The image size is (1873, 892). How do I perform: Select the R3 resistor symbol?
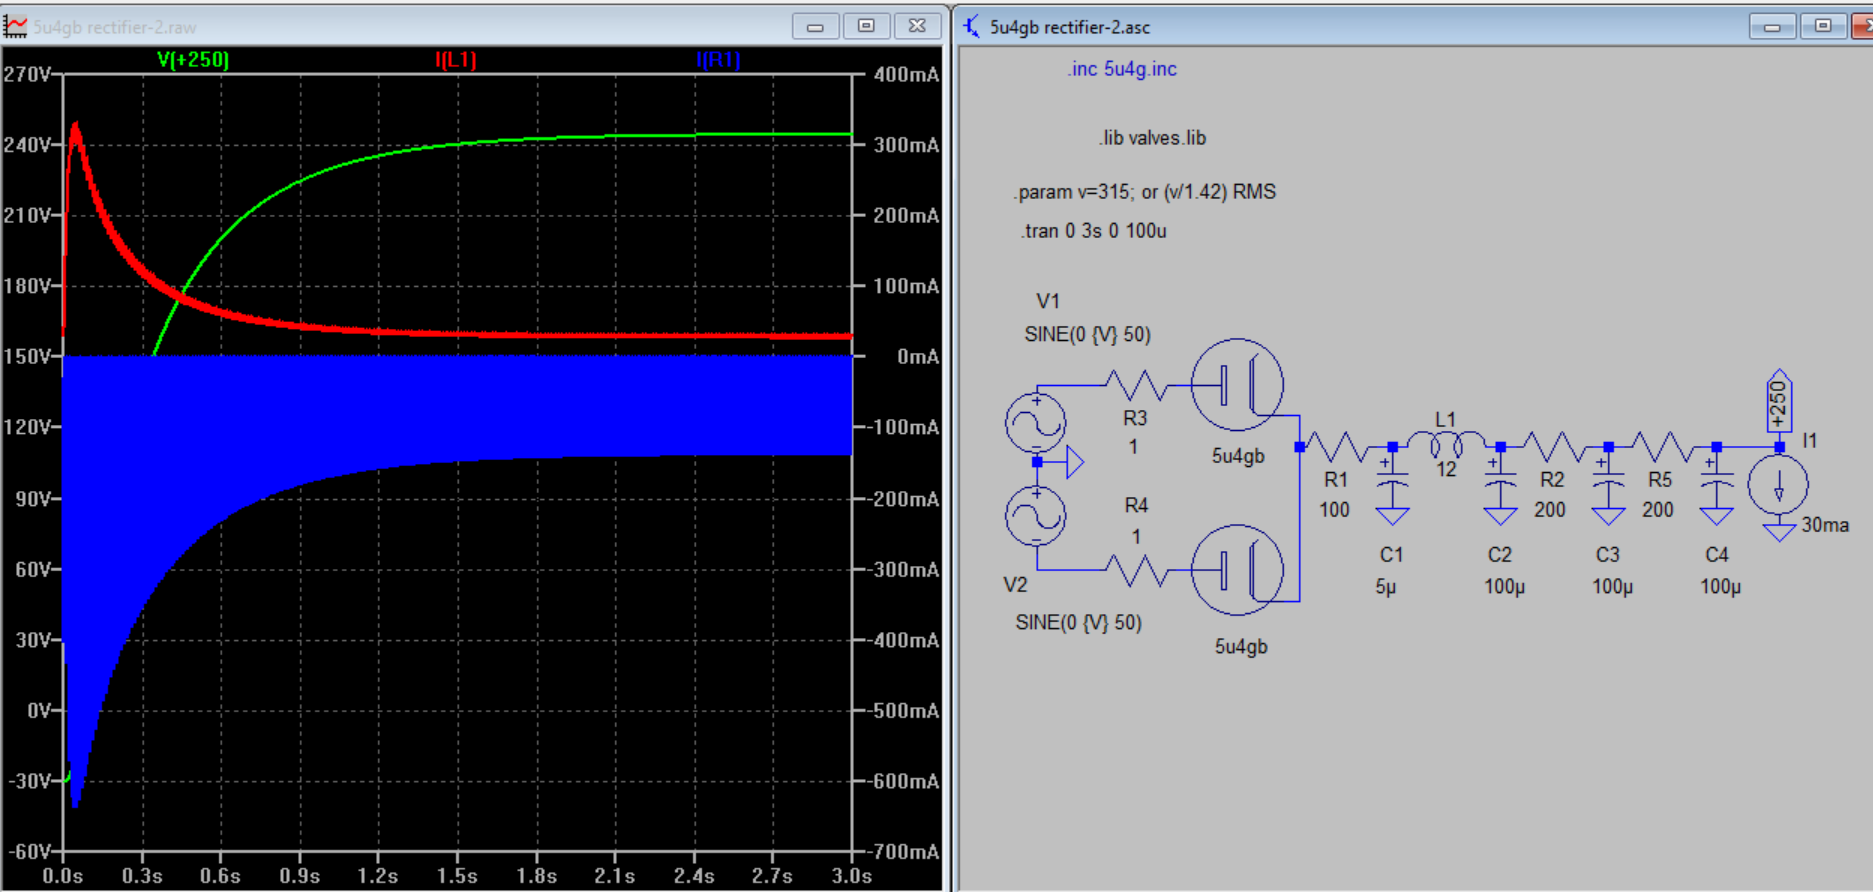[1136, 385]
